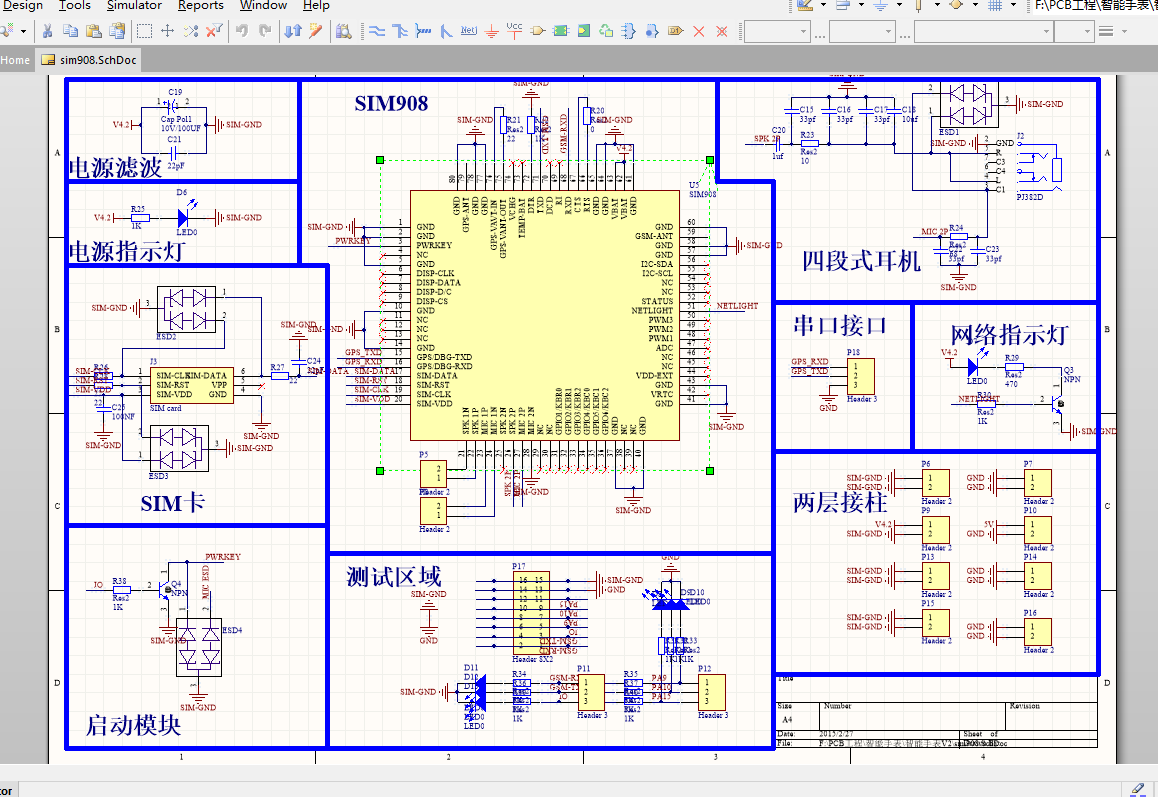Select the Place Net Label tool
Viewport: 1158px width, 797px height.
pyautogui.click(x=469, y=31)
